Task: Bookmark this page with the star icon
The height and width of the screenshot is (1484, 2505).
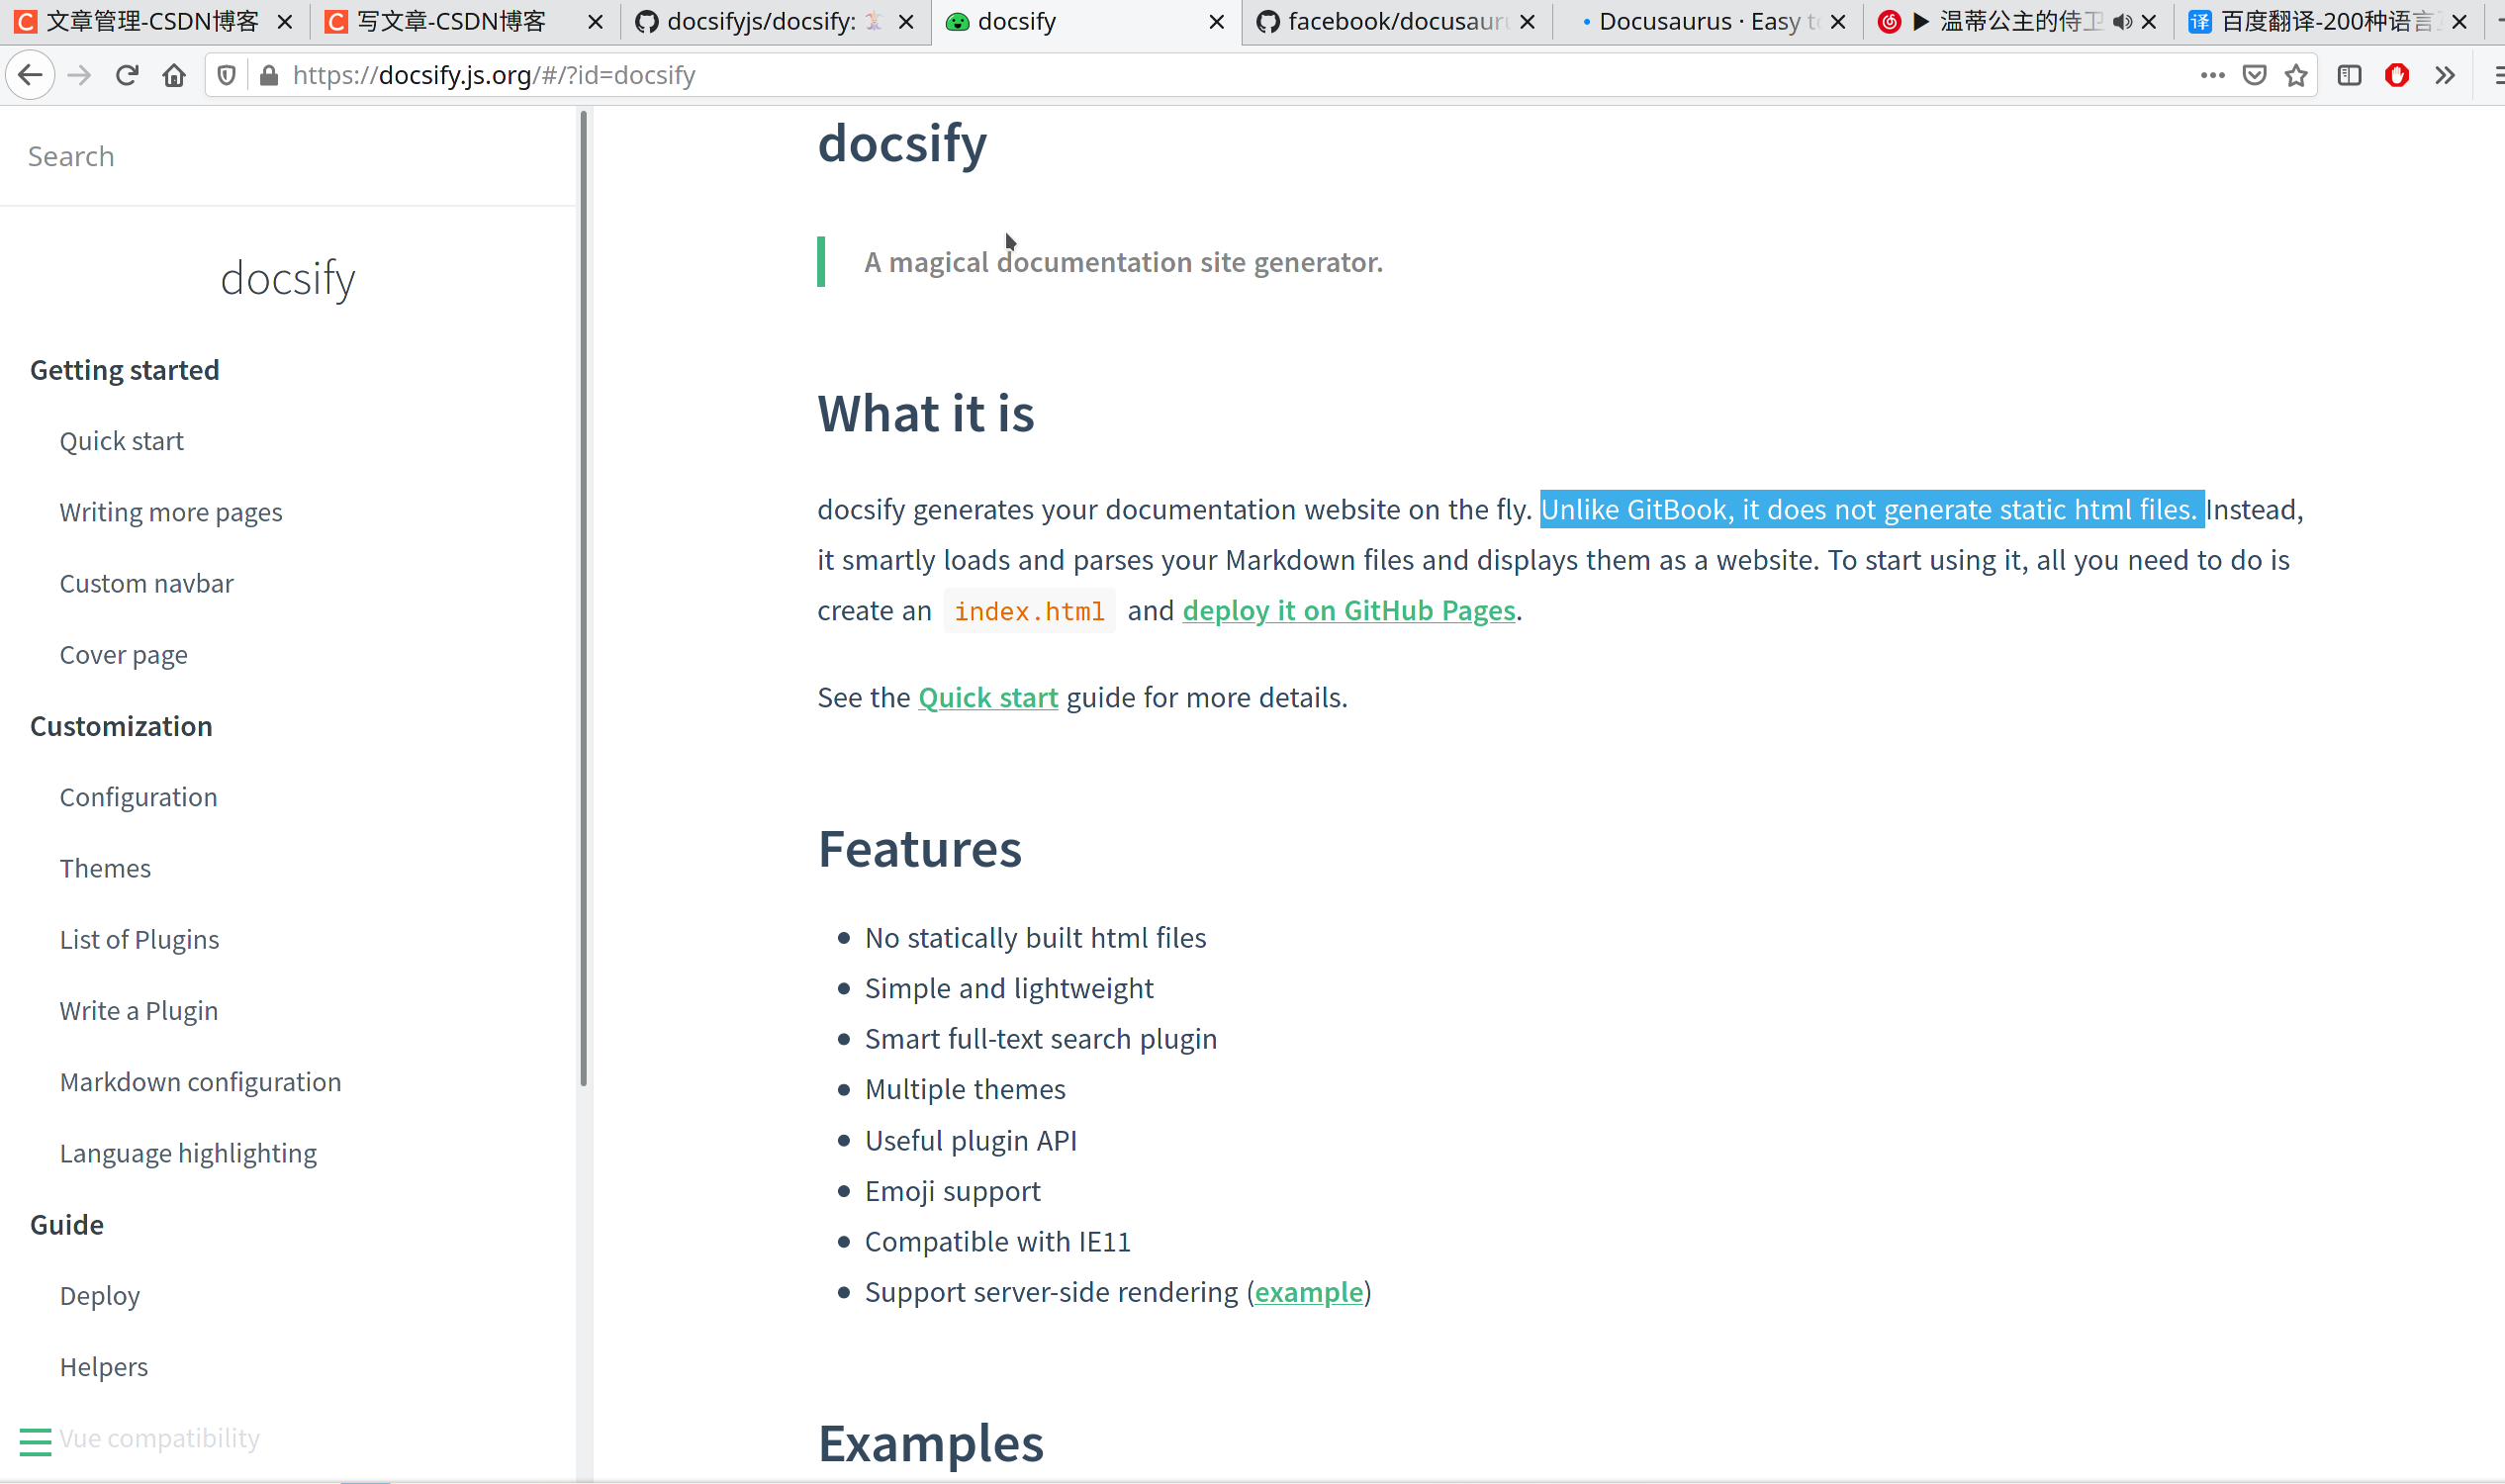Action: (x=2294, y=75)
